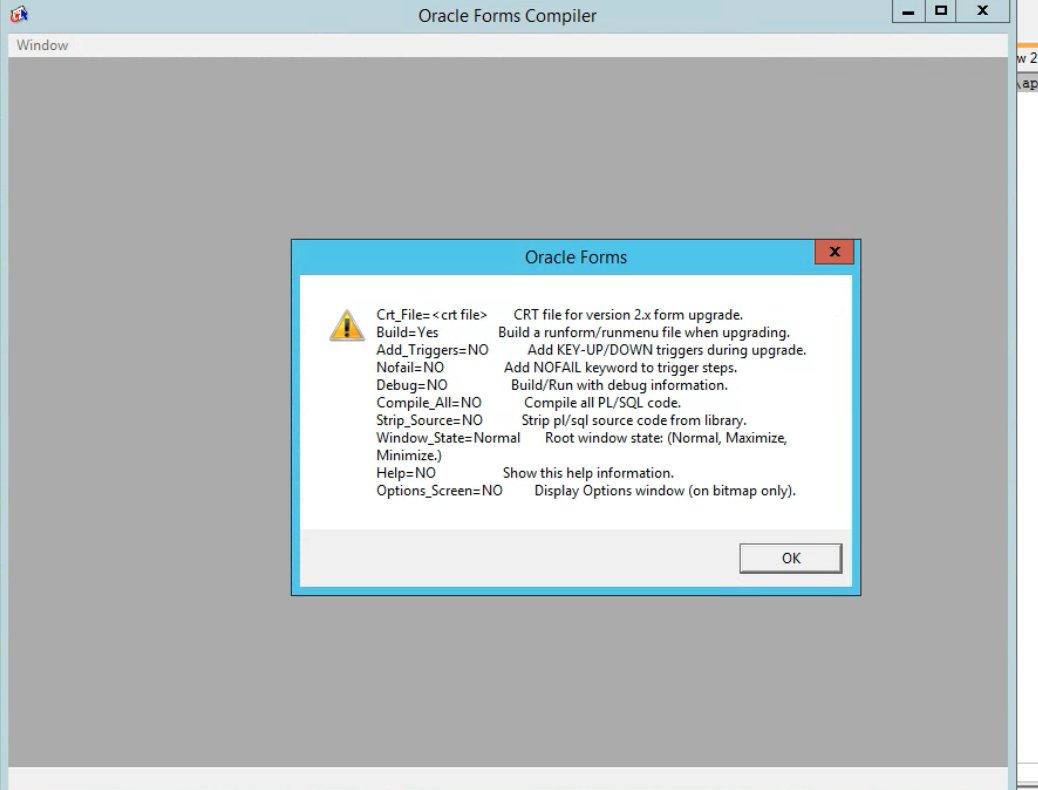Click the Crt_File=<crt file> help line

(431, 315)
